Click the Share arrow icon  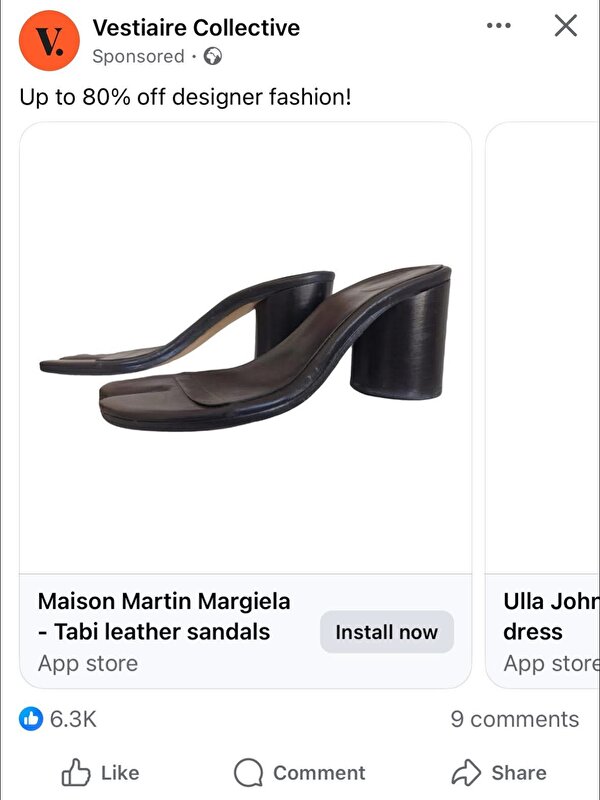[466, 773]
